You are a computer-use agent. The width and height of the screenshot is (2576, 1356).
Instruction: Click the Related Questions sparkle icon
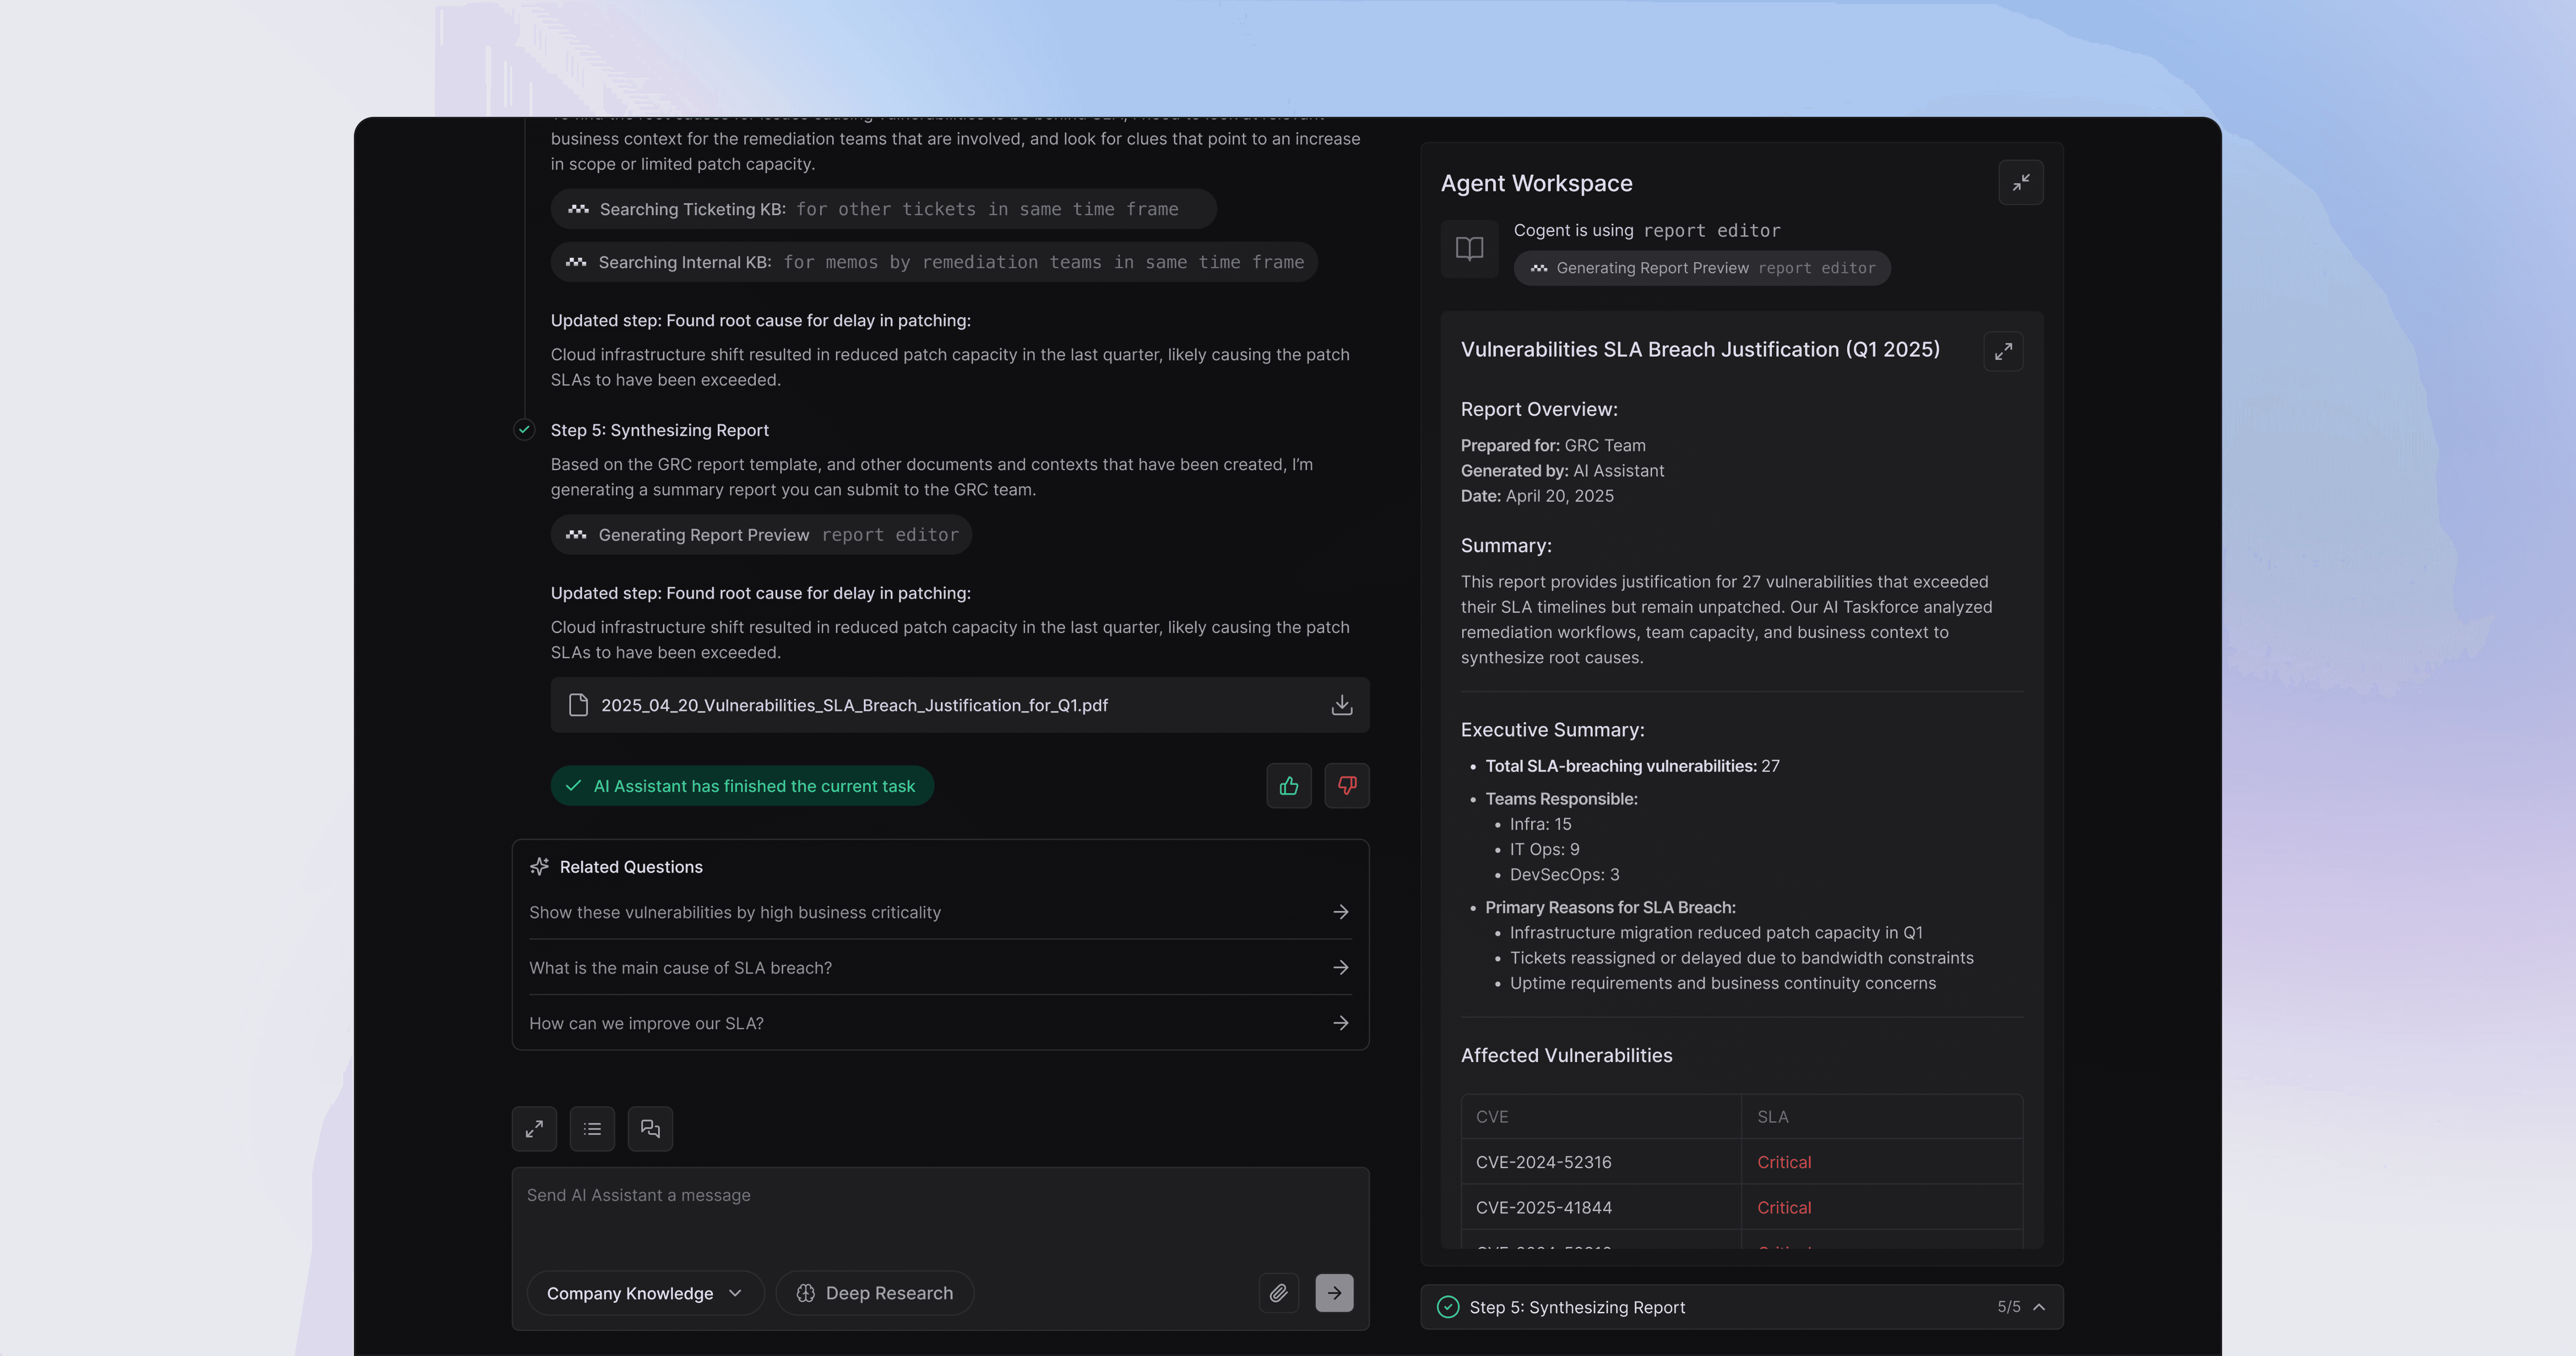(x=539, y=866)
